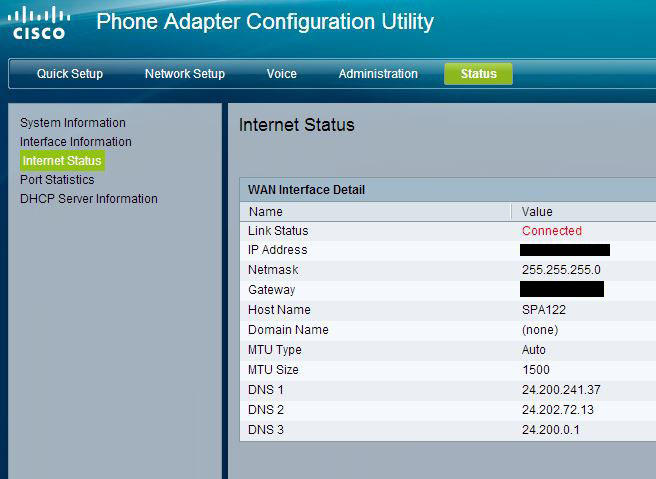Show DHCP Server Information
The image size is (656, 479).
(x=89, y=199)
